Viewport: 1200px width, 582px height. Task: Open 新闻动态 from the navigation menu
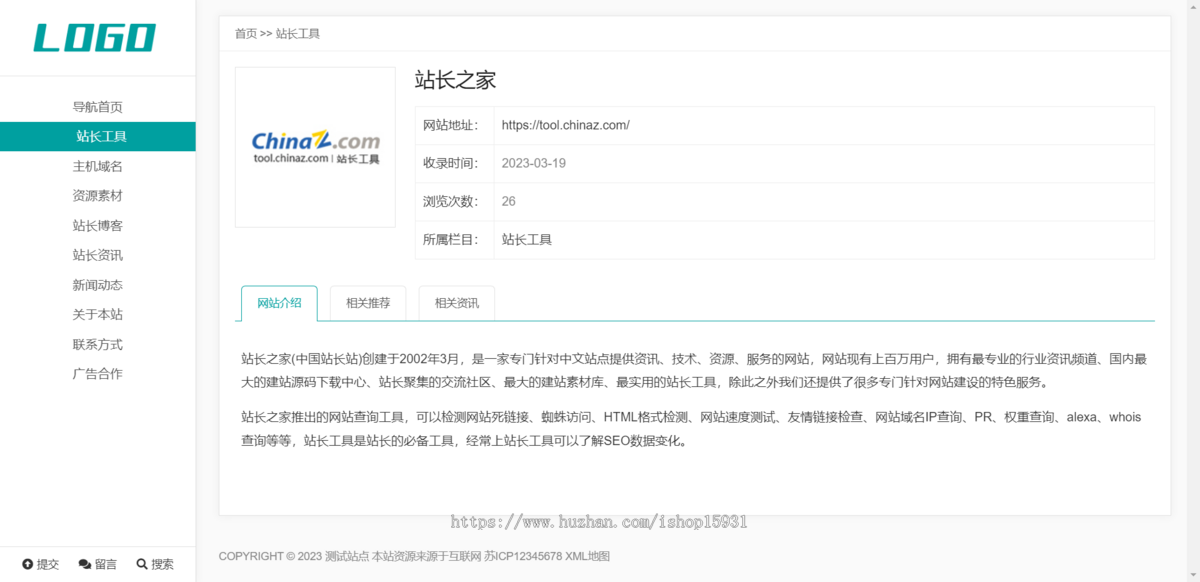[97, 284]
